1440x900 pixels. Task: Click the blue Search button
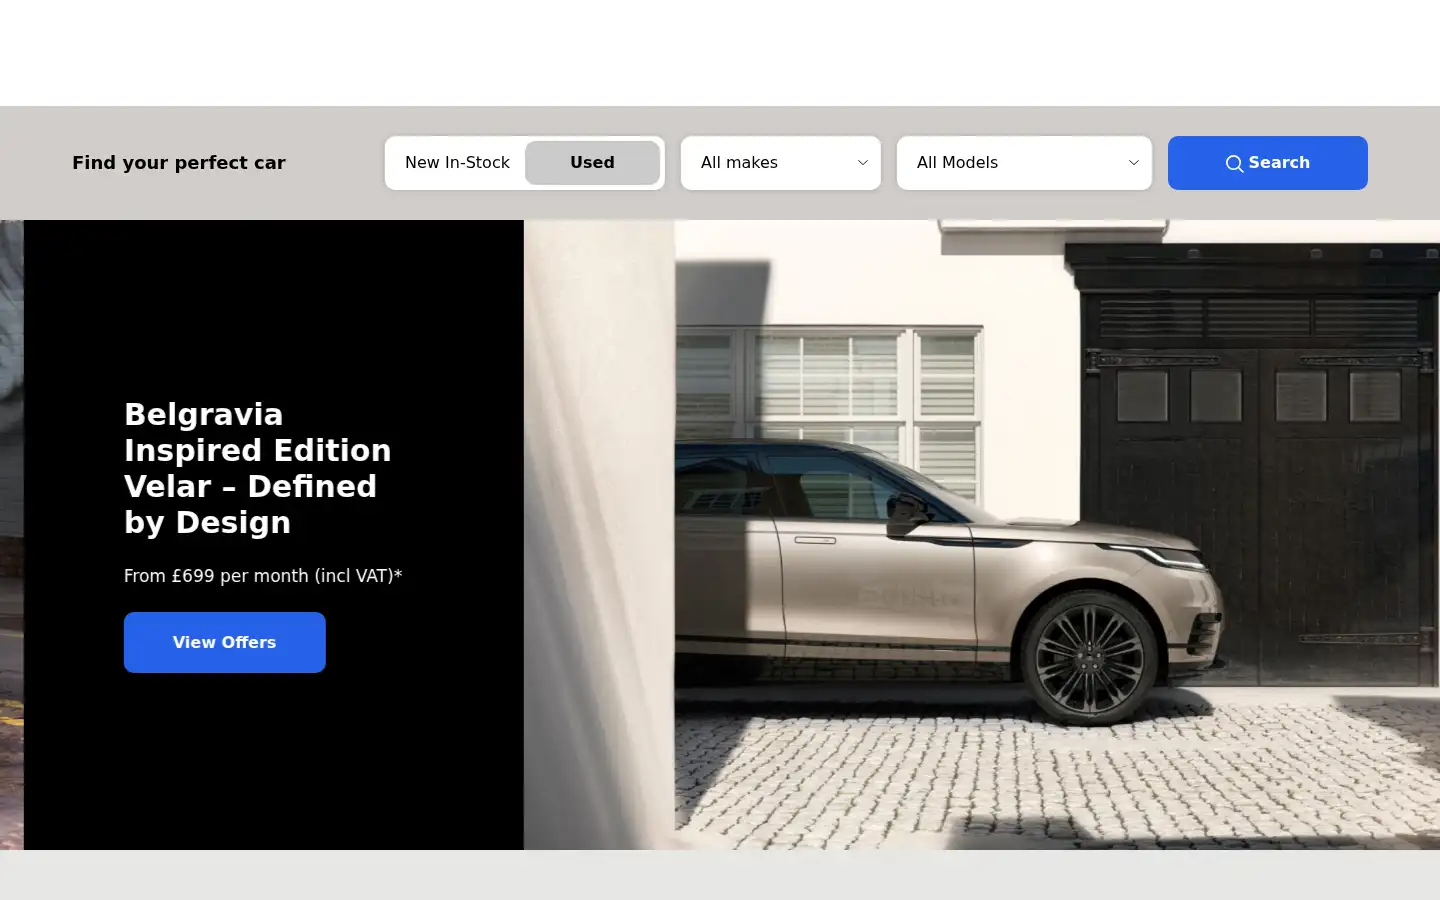pyautogui.click(x=1268, y=163)
